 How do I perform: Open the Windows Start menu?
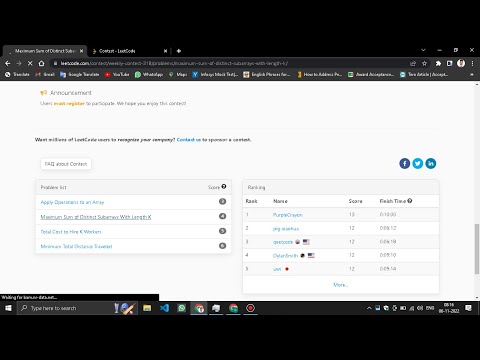coord(8,308)
